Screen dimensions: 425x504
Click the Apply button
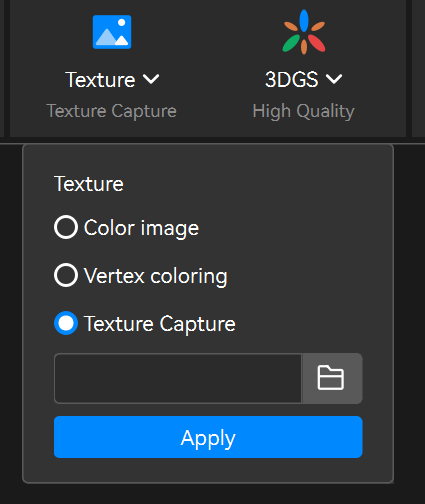208,437
